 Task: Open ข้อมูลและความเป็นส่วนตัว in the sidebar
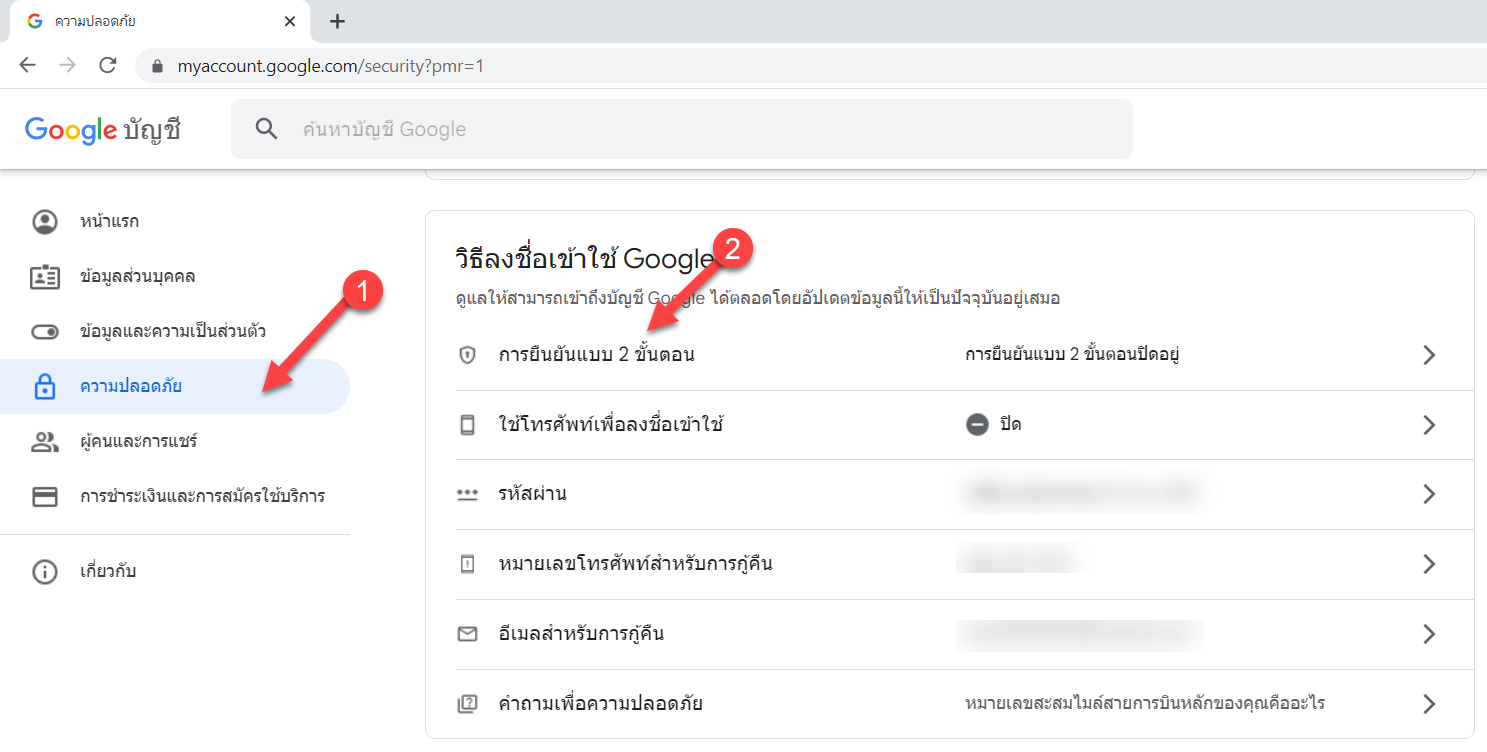point(175,331)
